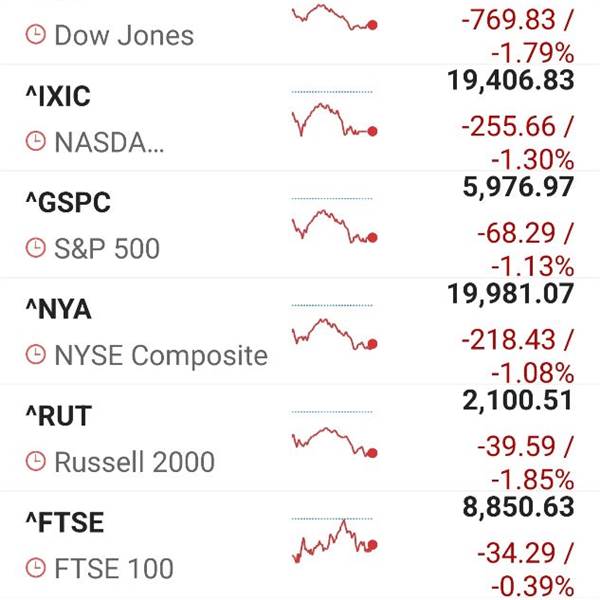Click the clock icon beside Russell 2000

click(x=36, y=461)
